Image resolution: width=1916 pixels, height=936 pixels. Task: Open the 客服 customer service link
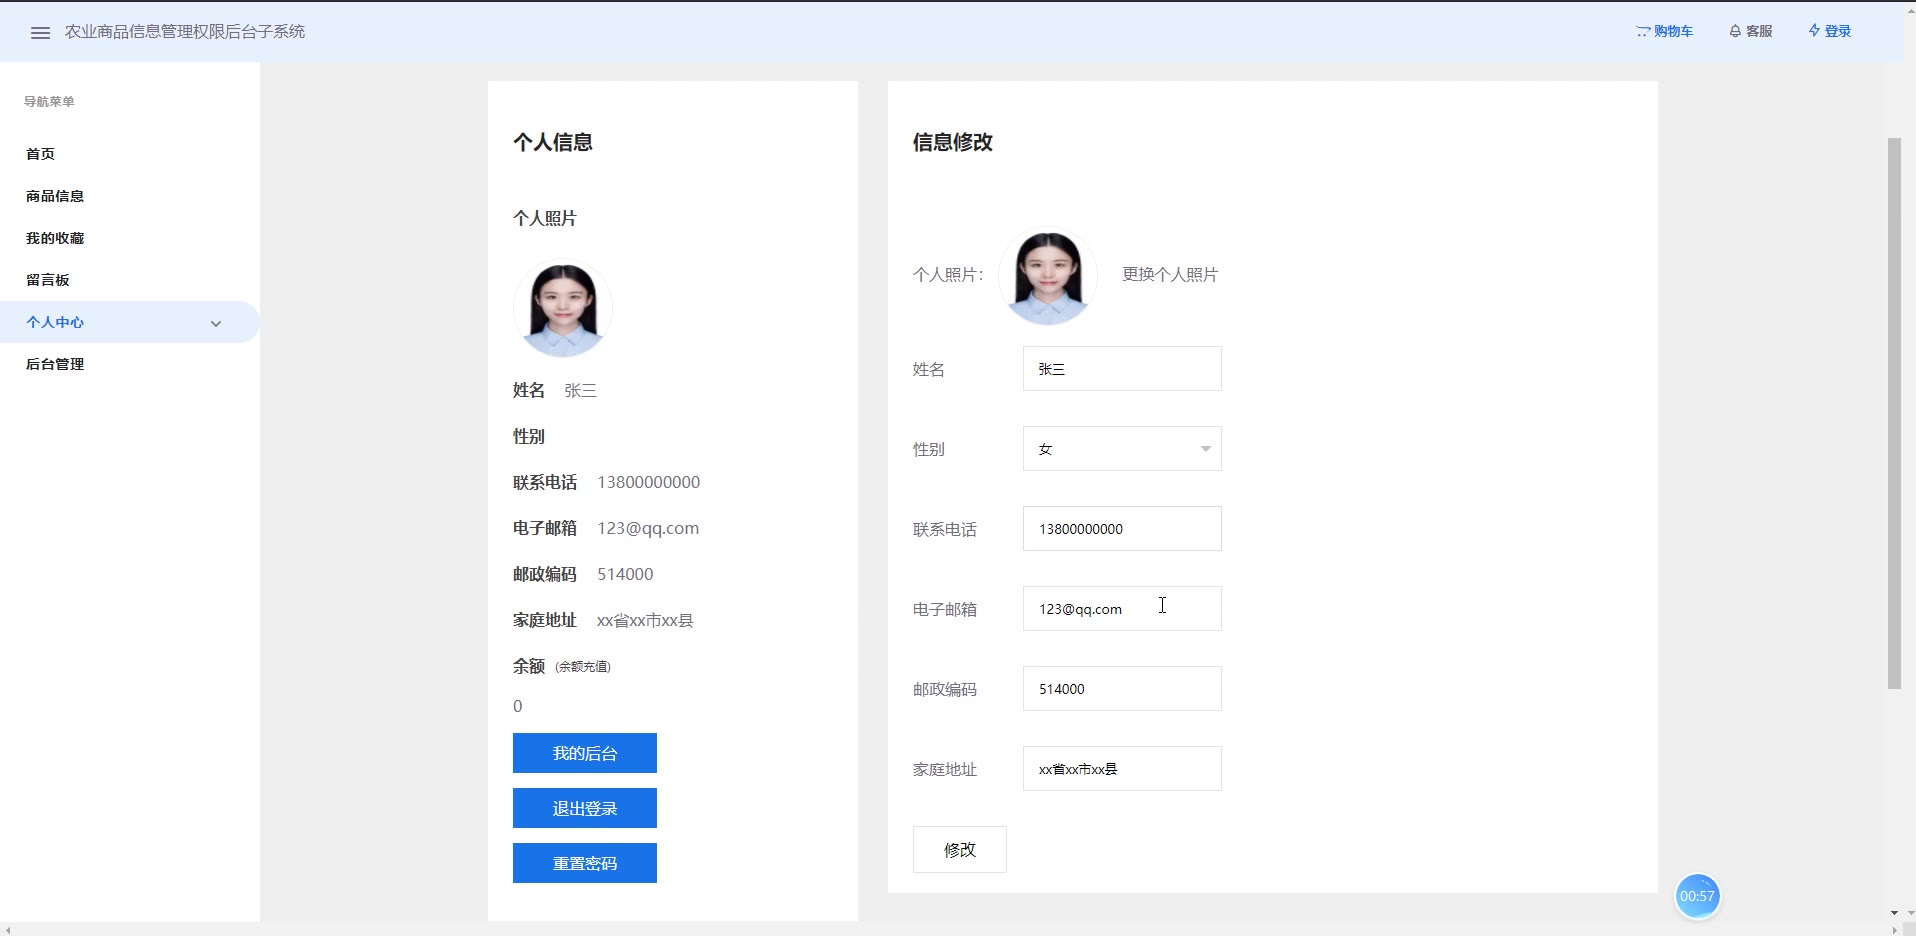(1750, 31)
